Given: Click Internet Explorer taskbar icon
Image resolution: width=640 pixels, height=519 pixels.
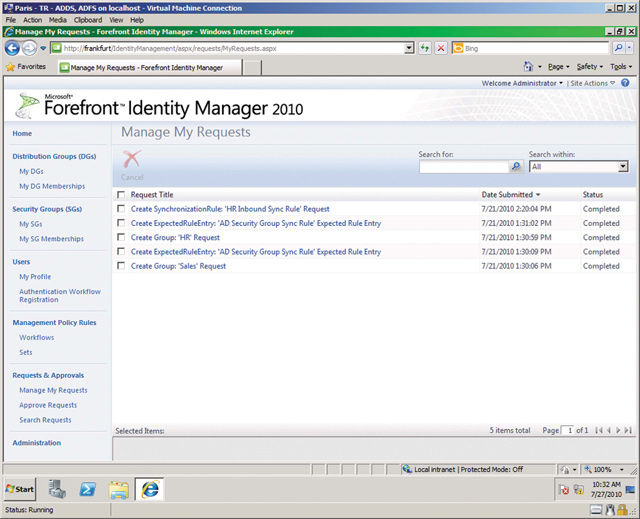Looking at the screenshot, I should 149,489.
